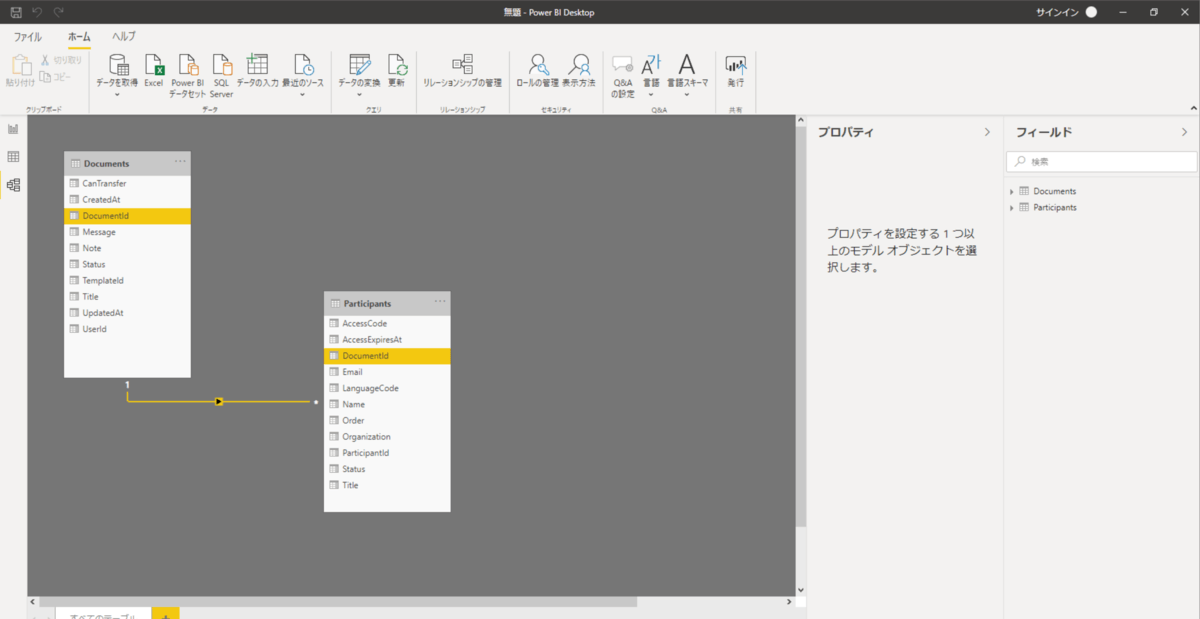The height and width of the screenshot is (619, 1200).
Task: Expand Participants in the Fields pane
Action: click(x=1011, y=208)
